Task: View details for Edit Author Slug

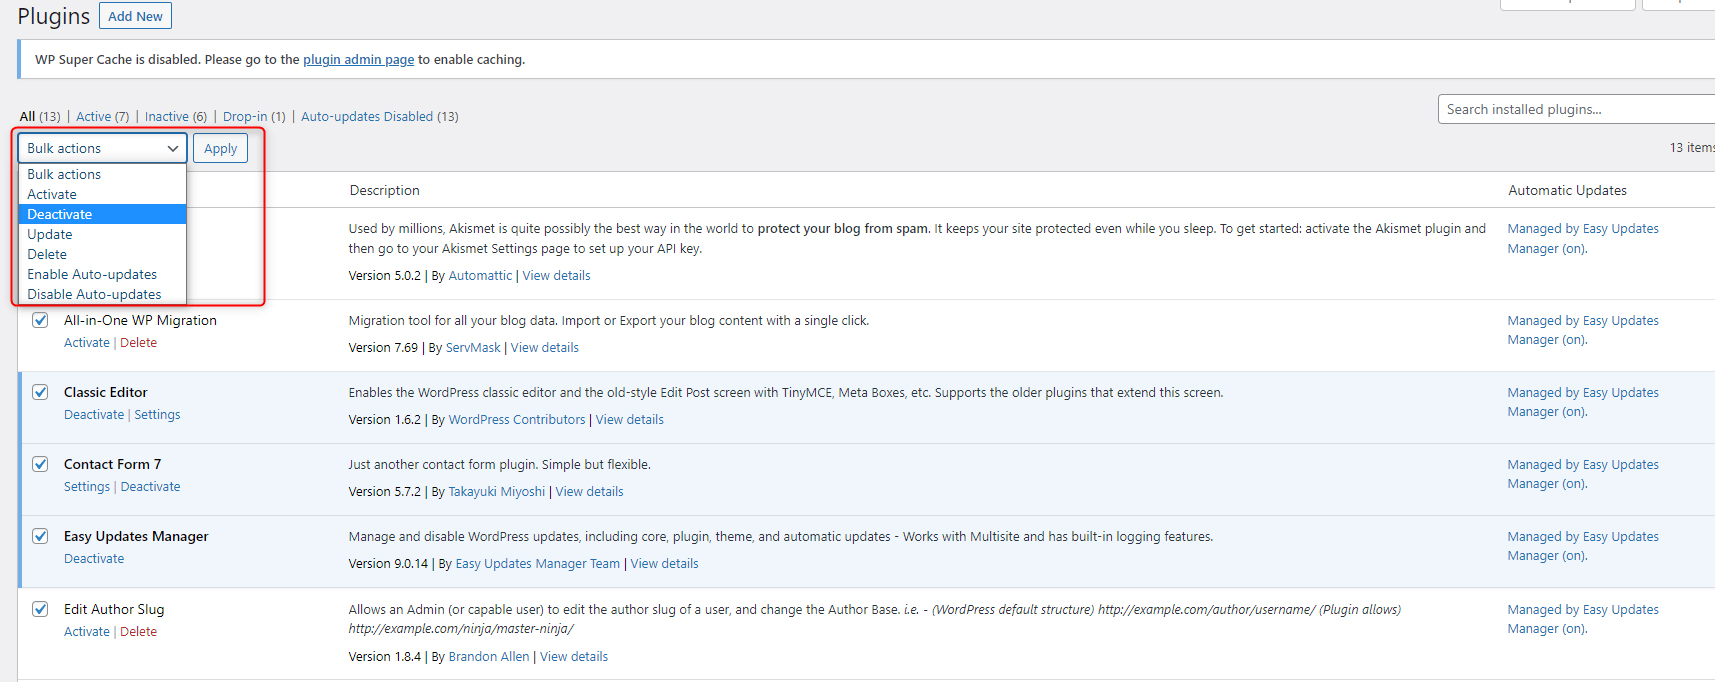Action: (x=574, y=656)
